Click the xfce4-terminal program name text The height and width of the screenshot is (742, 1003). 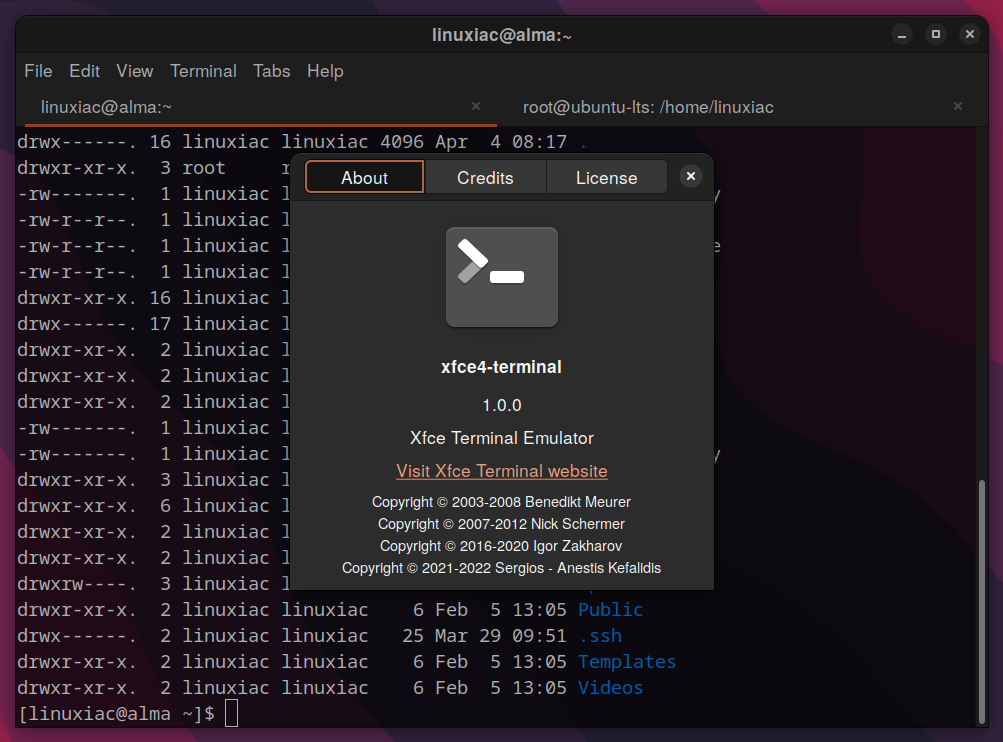(502, 367)
